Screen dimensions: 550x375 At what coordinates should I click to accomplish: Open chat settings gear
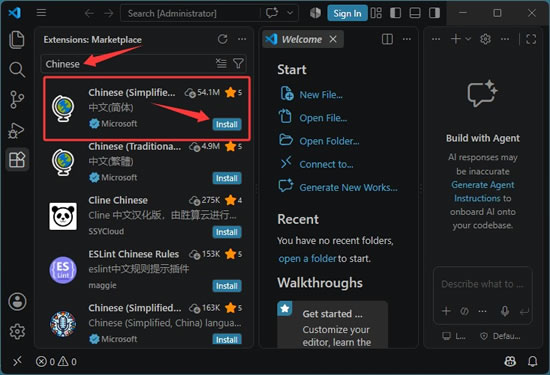(485, 39)
